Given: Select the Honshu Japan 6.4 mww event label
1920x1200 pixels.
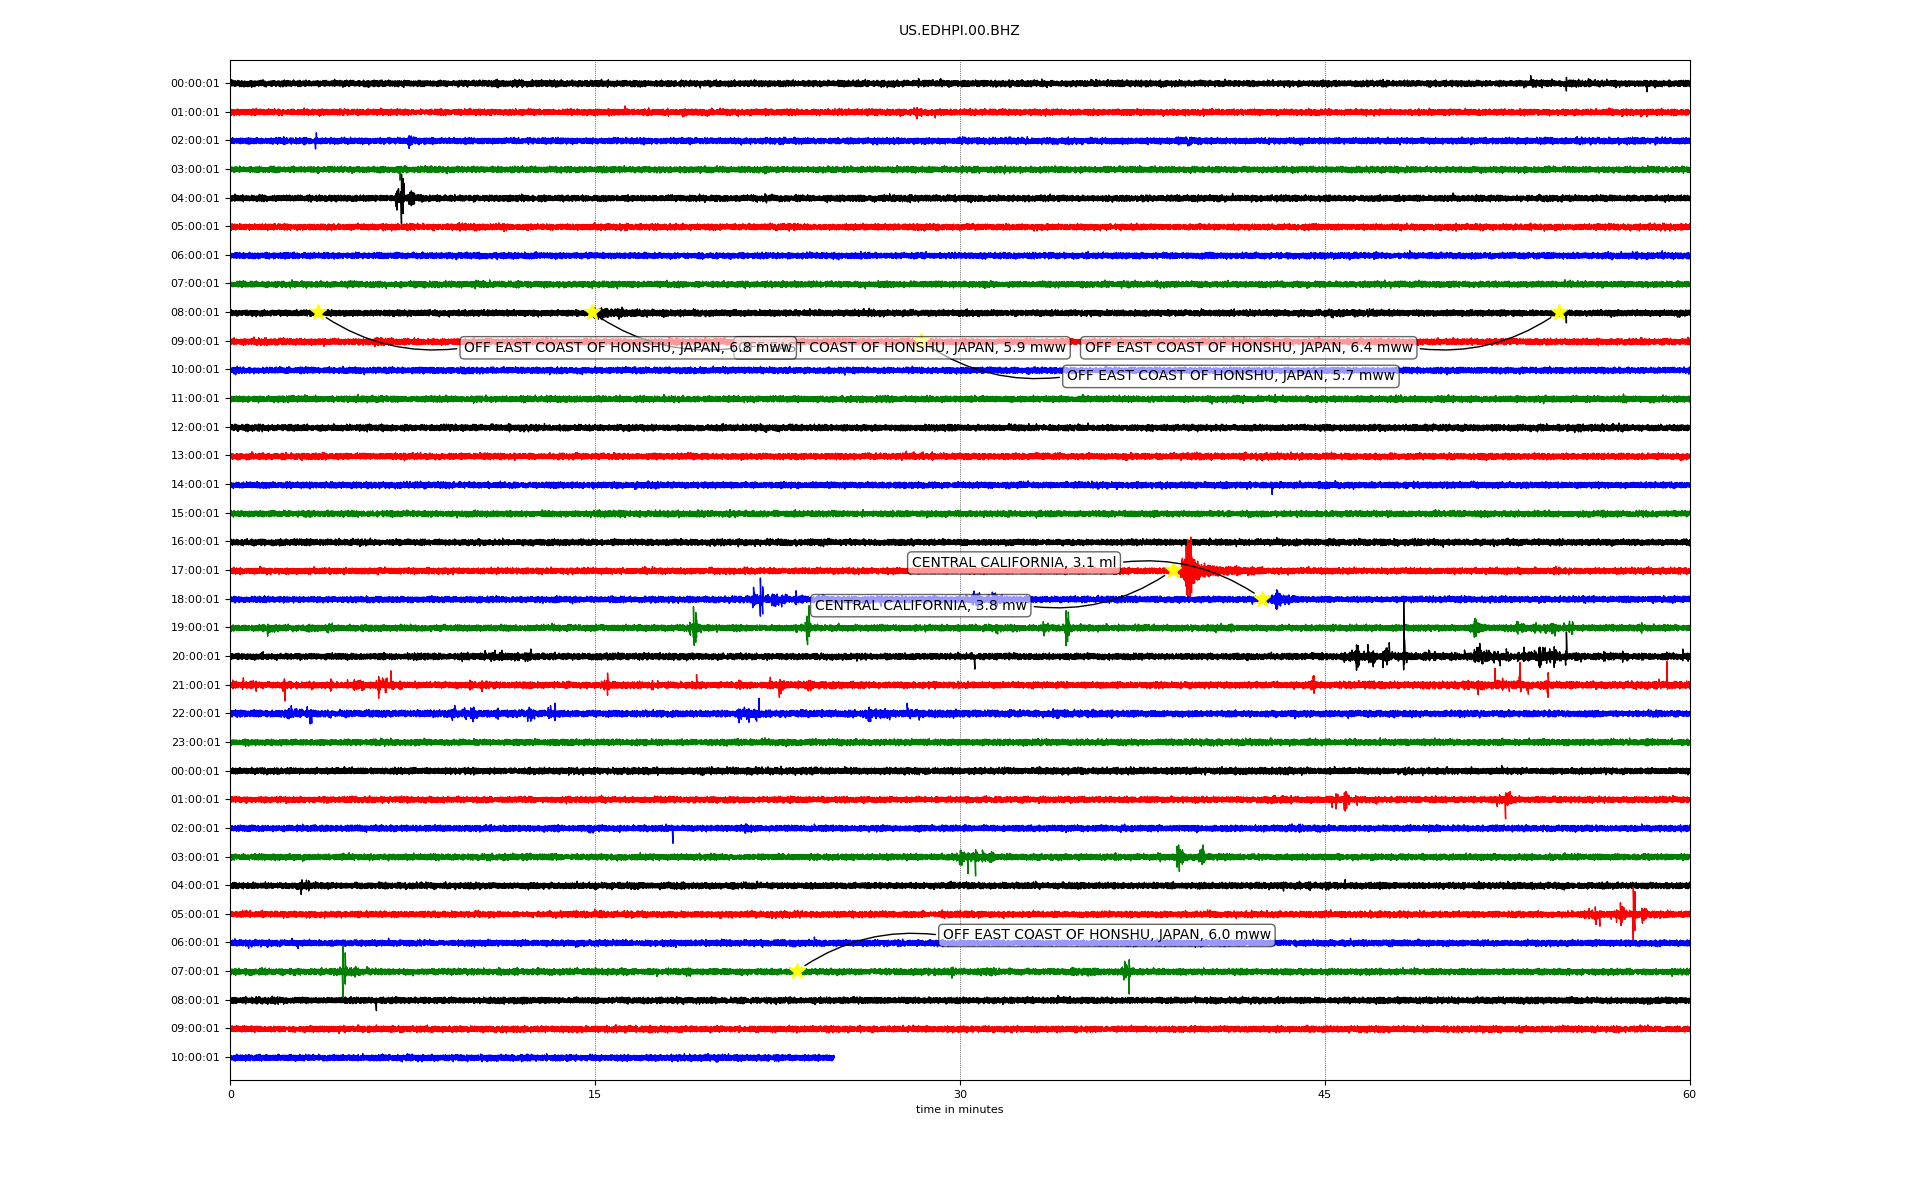Looking at the screenshot, I should pos(1248,348).
